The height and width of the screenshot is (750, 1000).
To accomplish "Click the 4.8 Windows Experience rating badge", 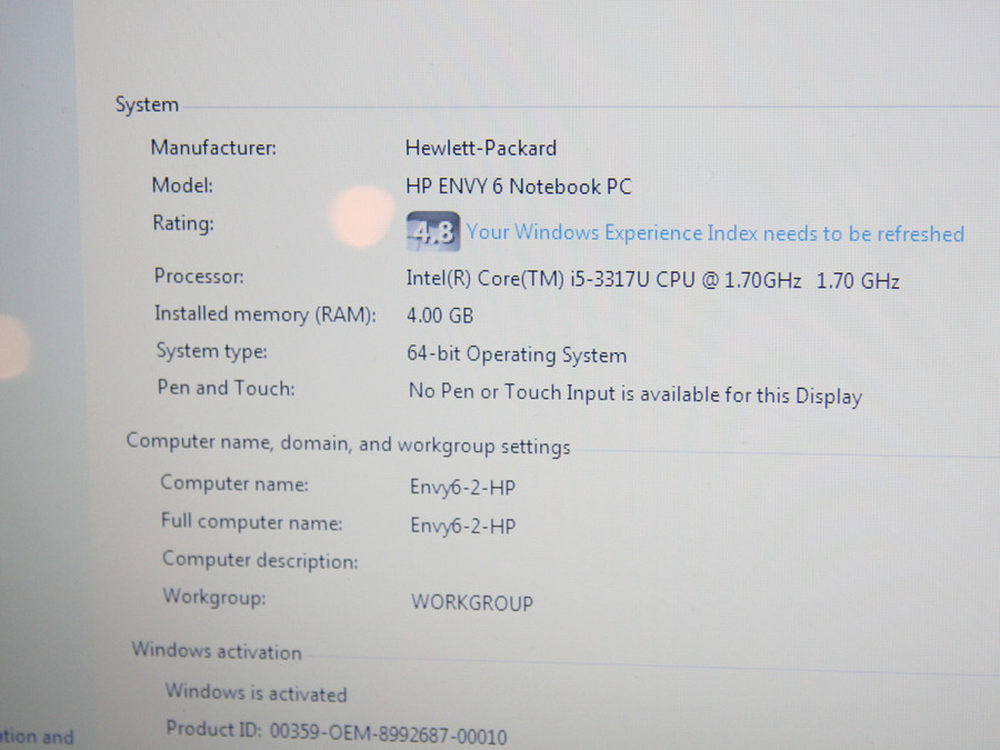I will [433, 232].
